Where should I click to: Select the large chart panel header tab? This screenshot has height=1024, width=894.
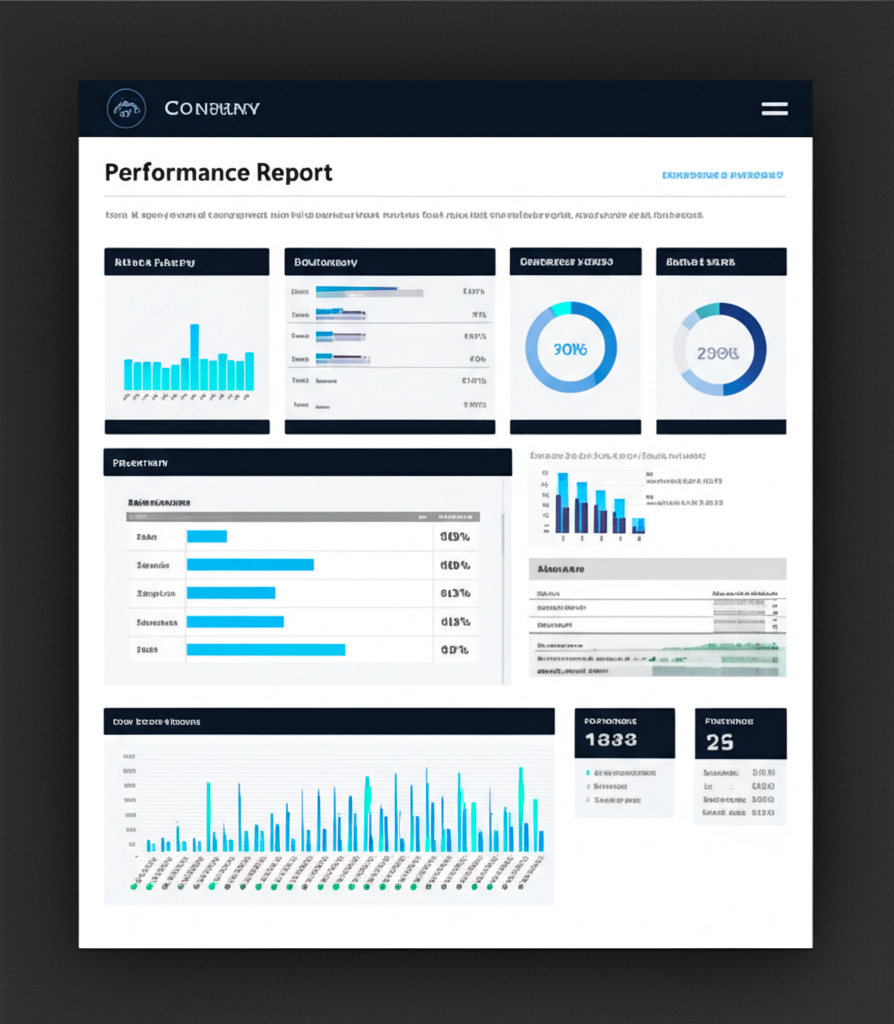tap(330, 721)
